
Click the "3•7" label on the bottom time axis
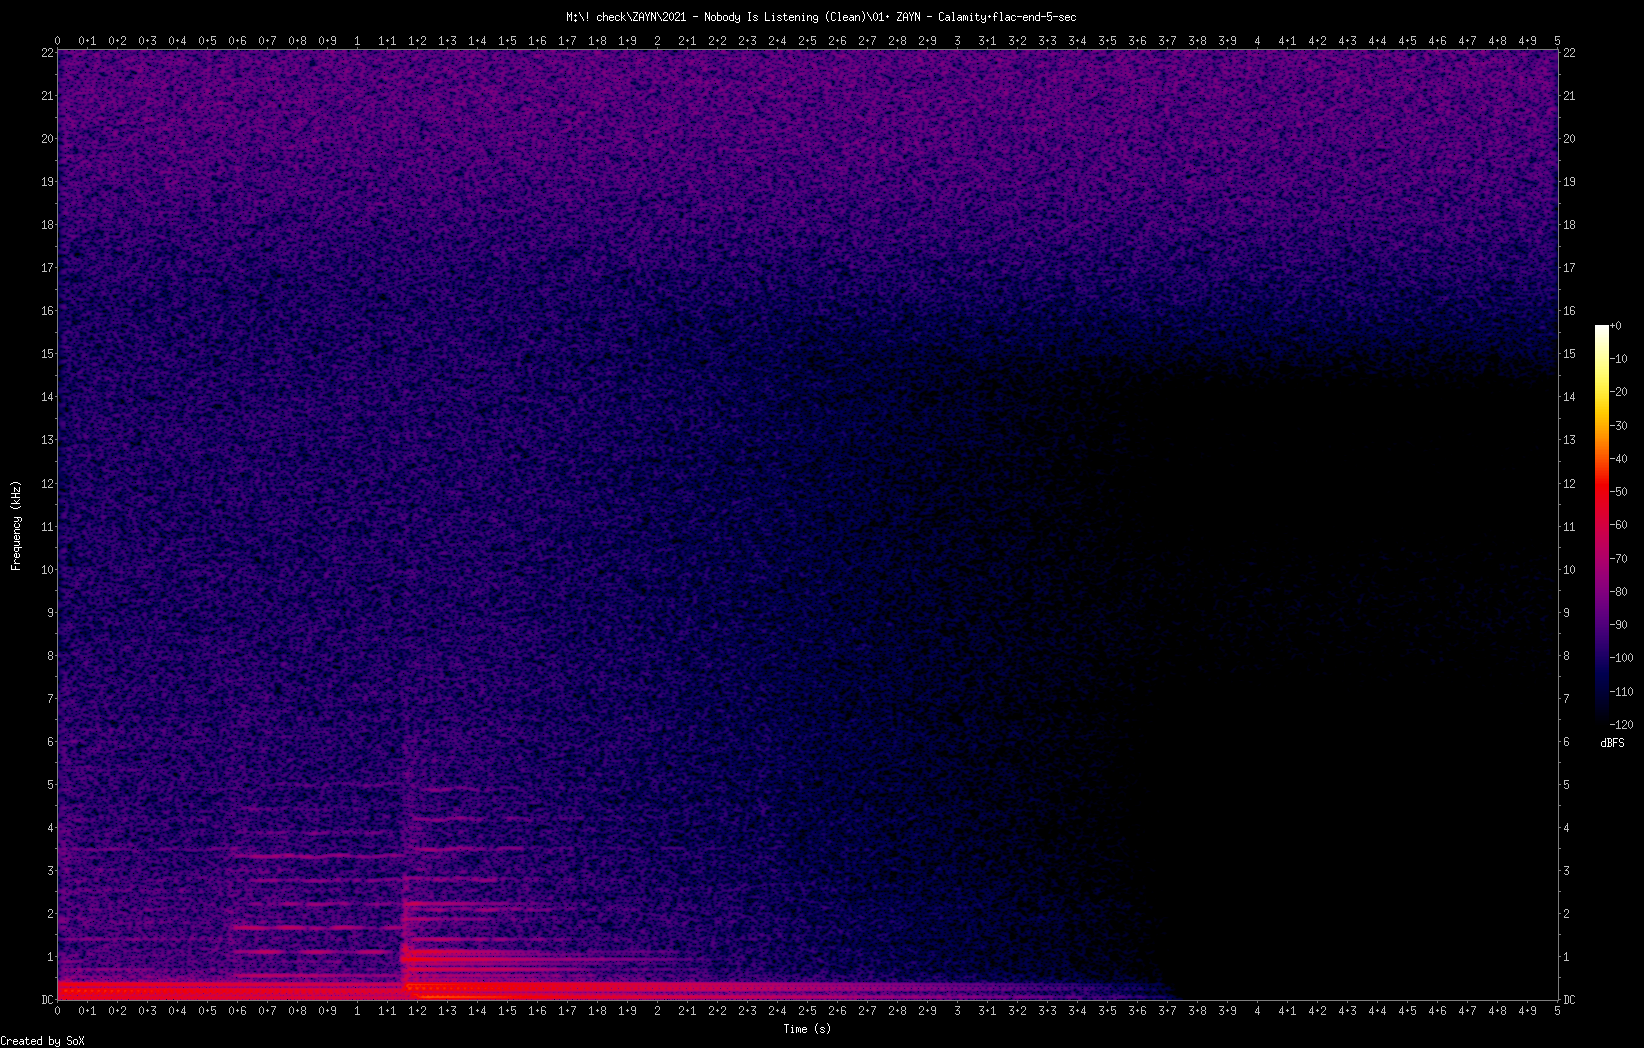click(x=1167, y=1011)
